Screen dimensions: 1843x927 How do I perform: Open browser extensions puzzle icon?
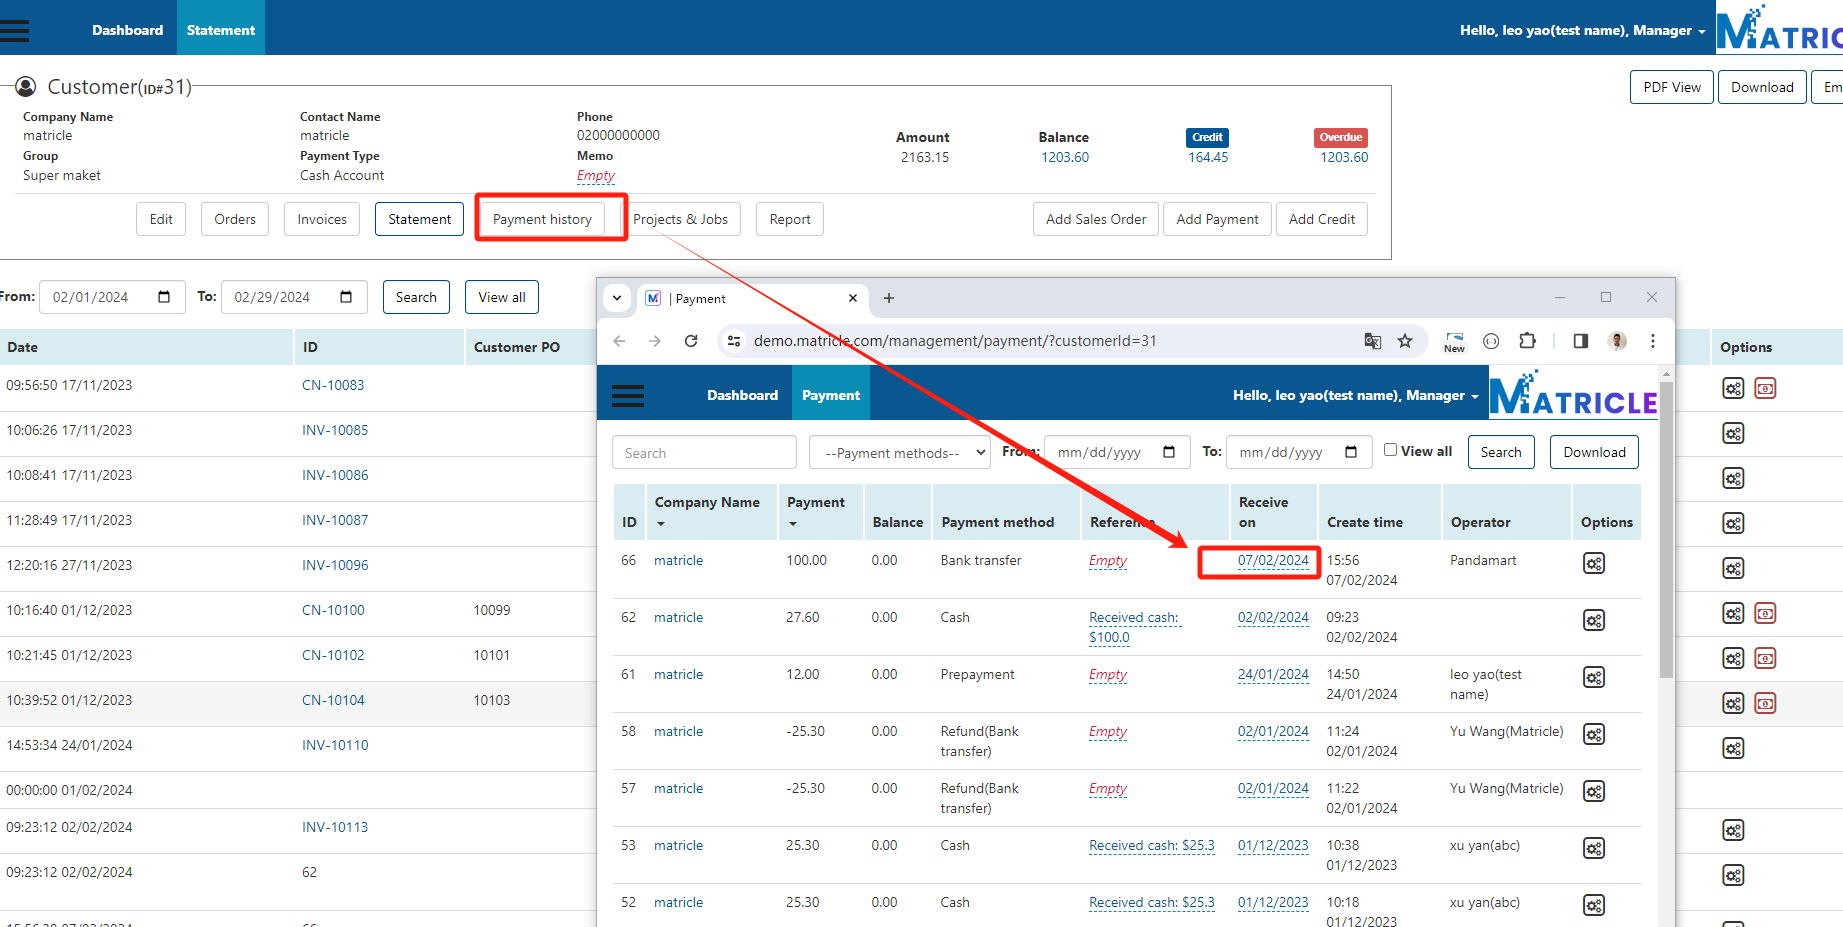[1527, 341]
